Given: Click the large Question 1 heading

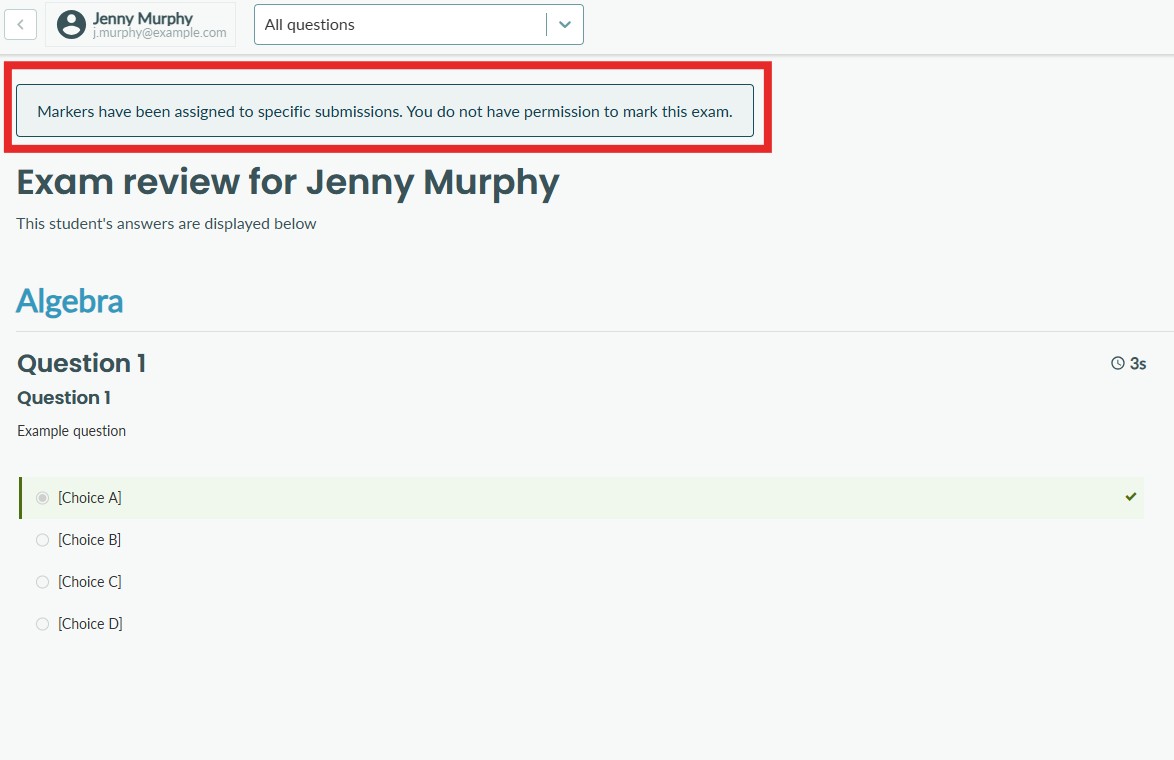Looking at the screenshot, I should click(82, 363).
